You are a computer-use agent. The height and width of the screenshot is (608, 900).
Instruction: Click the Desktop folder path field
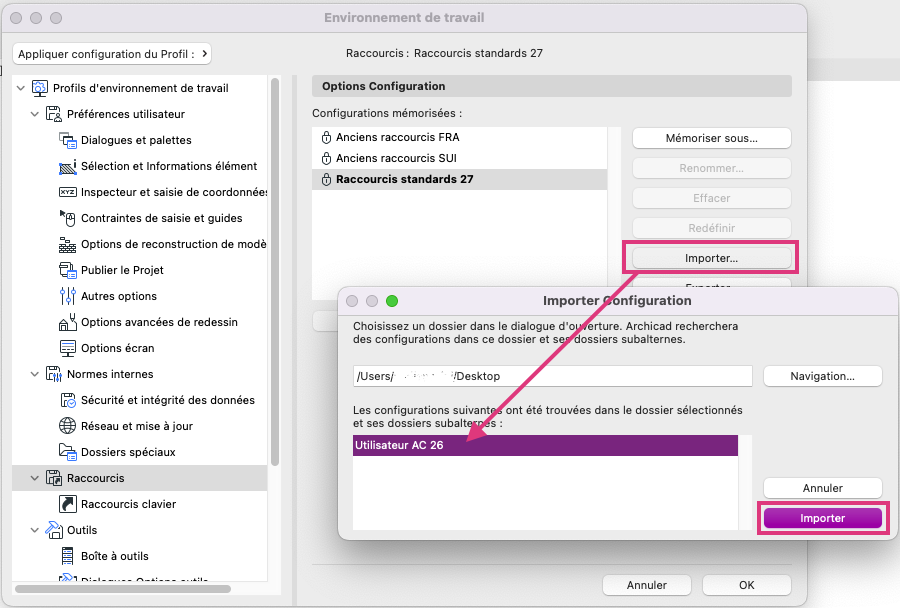coord(552,376)
